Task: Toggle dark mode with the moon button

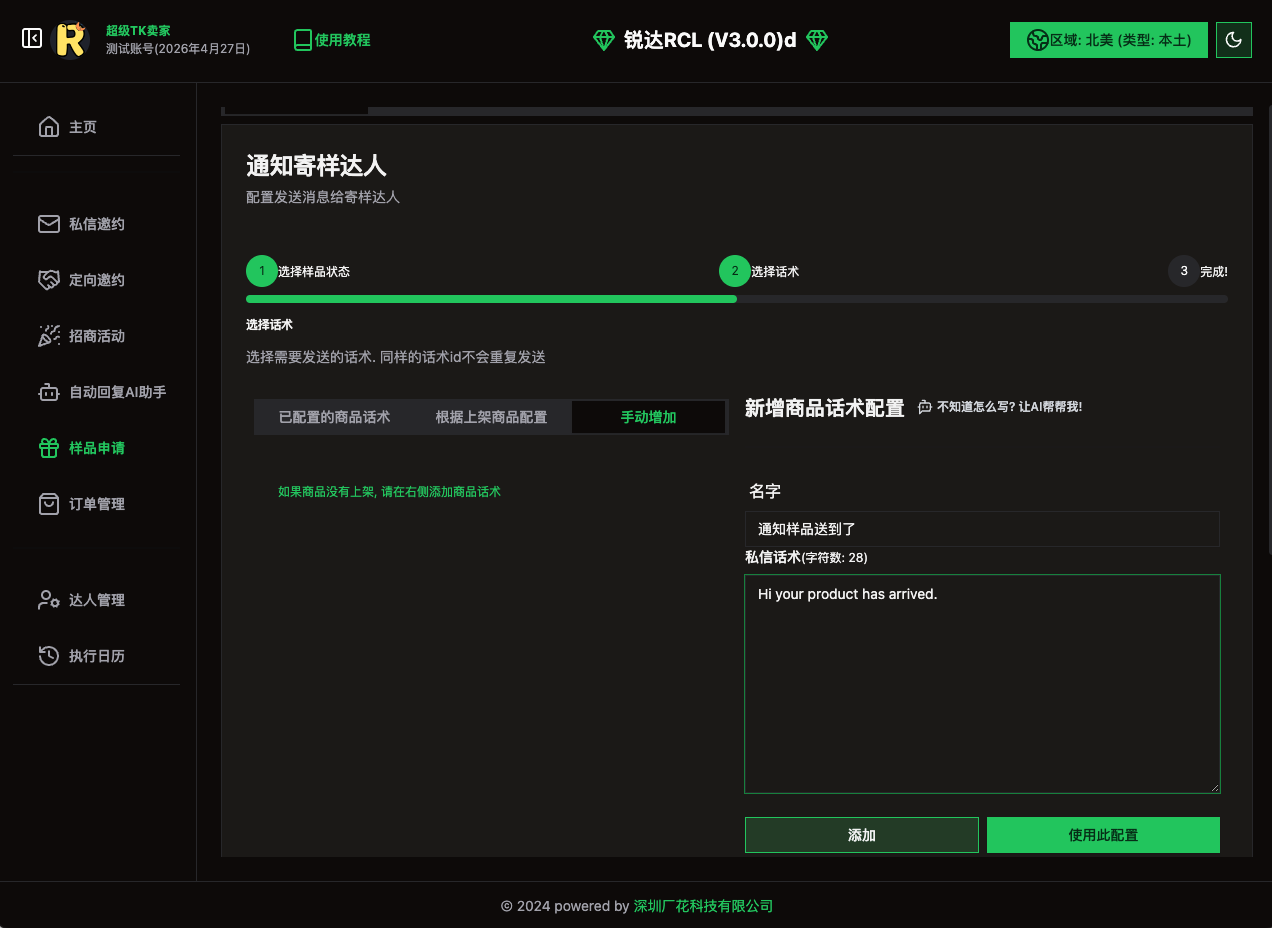Action: click(x=1233, y=40)
